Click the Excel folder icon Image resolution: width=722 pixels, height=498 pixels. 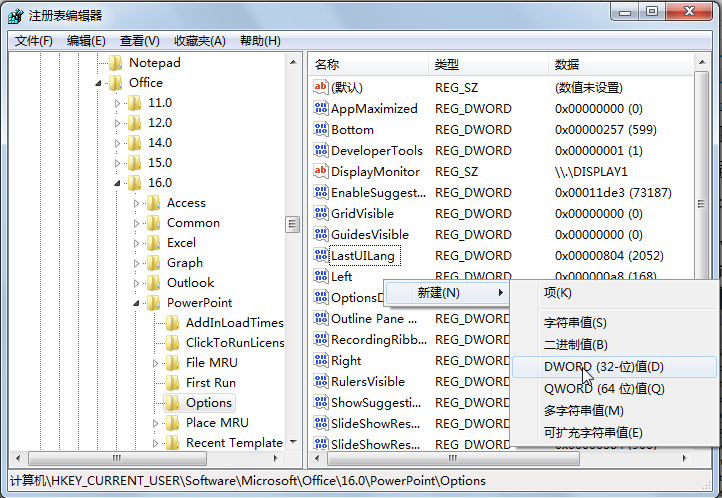[x=153, y=243]
